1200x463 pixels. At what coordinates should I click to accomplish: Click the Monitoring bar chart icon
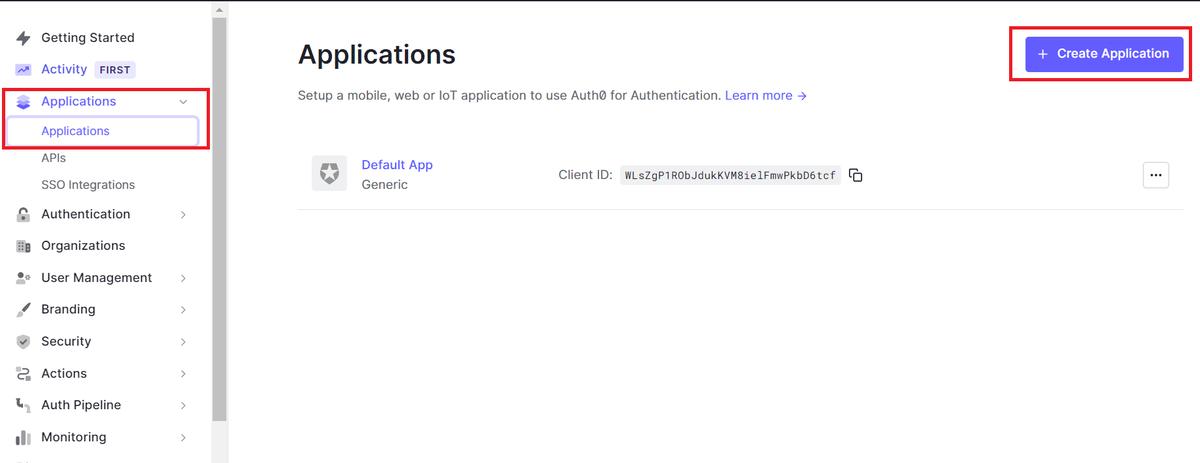23,438
